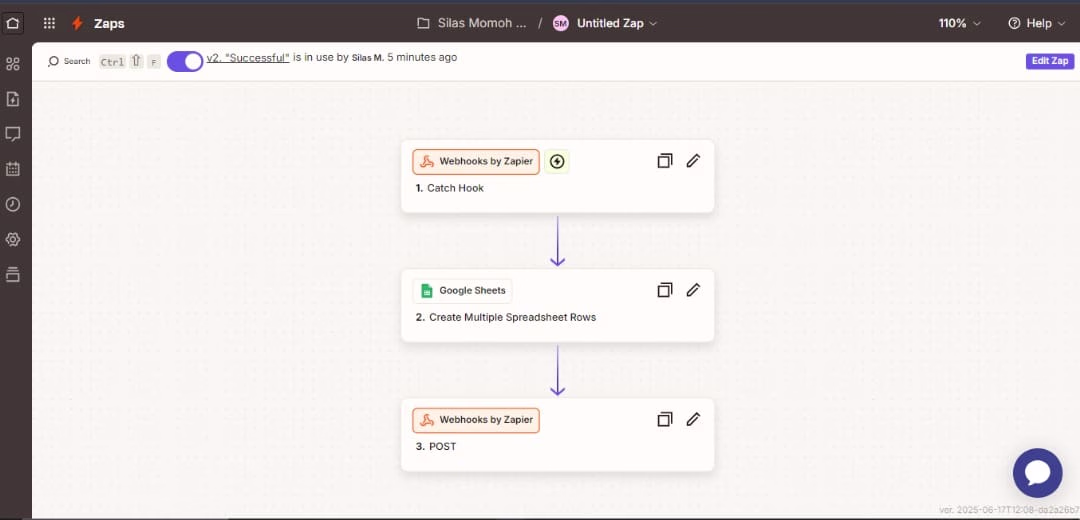Click the pencil icon on POST step

(693, 420)
